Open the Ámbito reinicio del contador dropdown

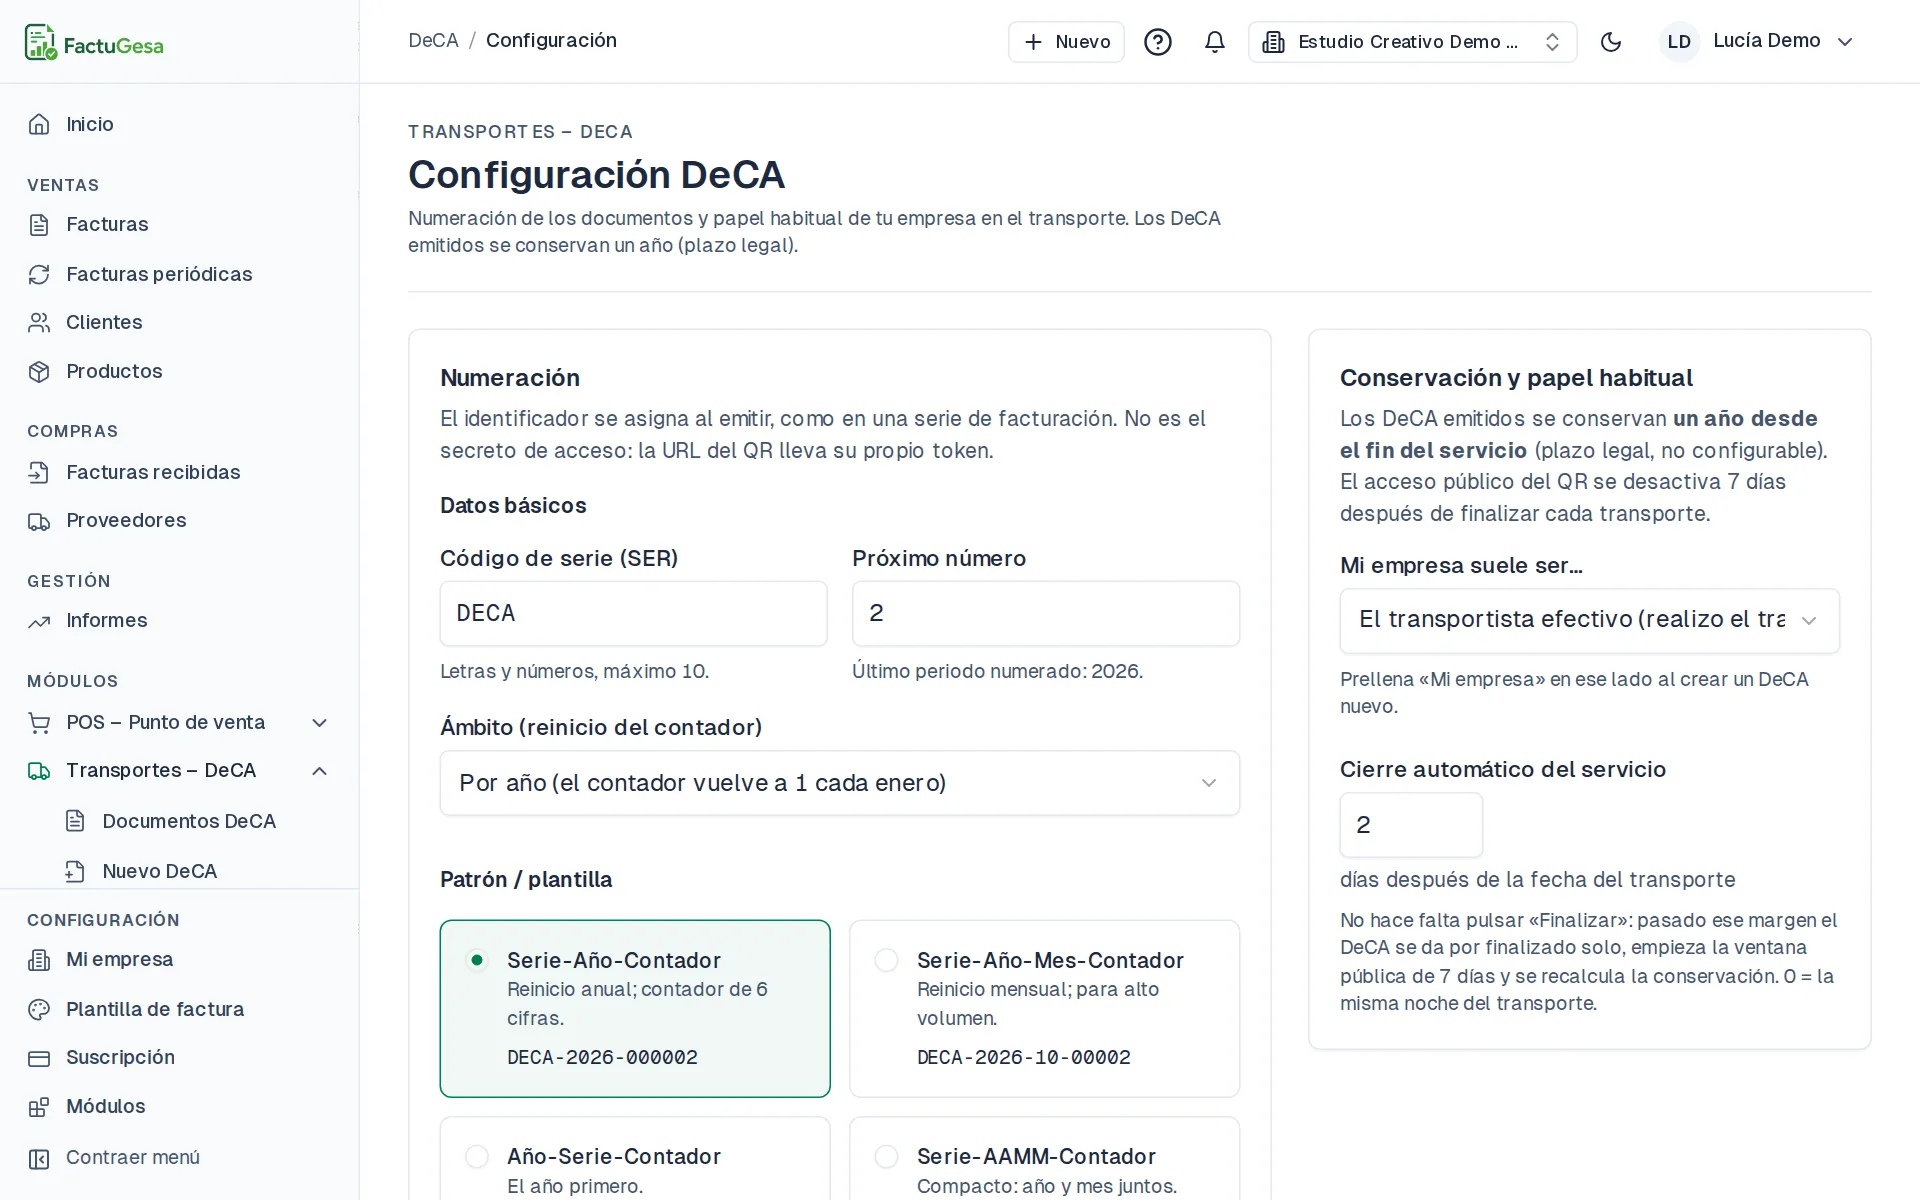pos(840,783)
